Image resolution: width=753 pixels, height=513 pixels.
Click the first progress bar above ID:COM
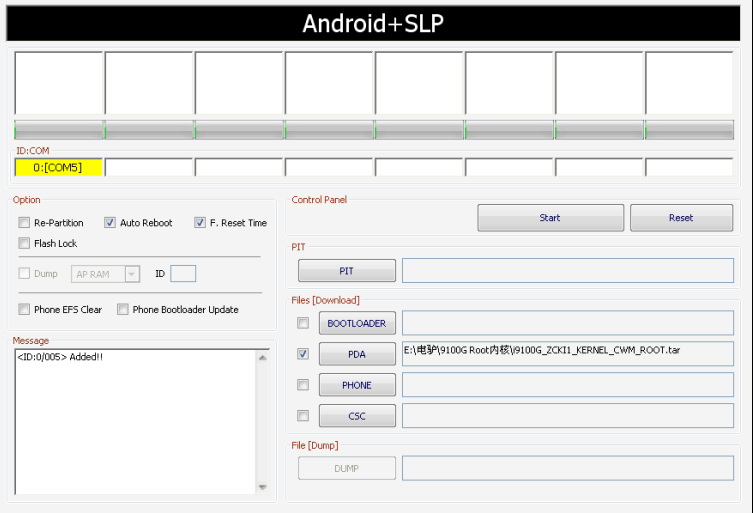pos(59,130)
